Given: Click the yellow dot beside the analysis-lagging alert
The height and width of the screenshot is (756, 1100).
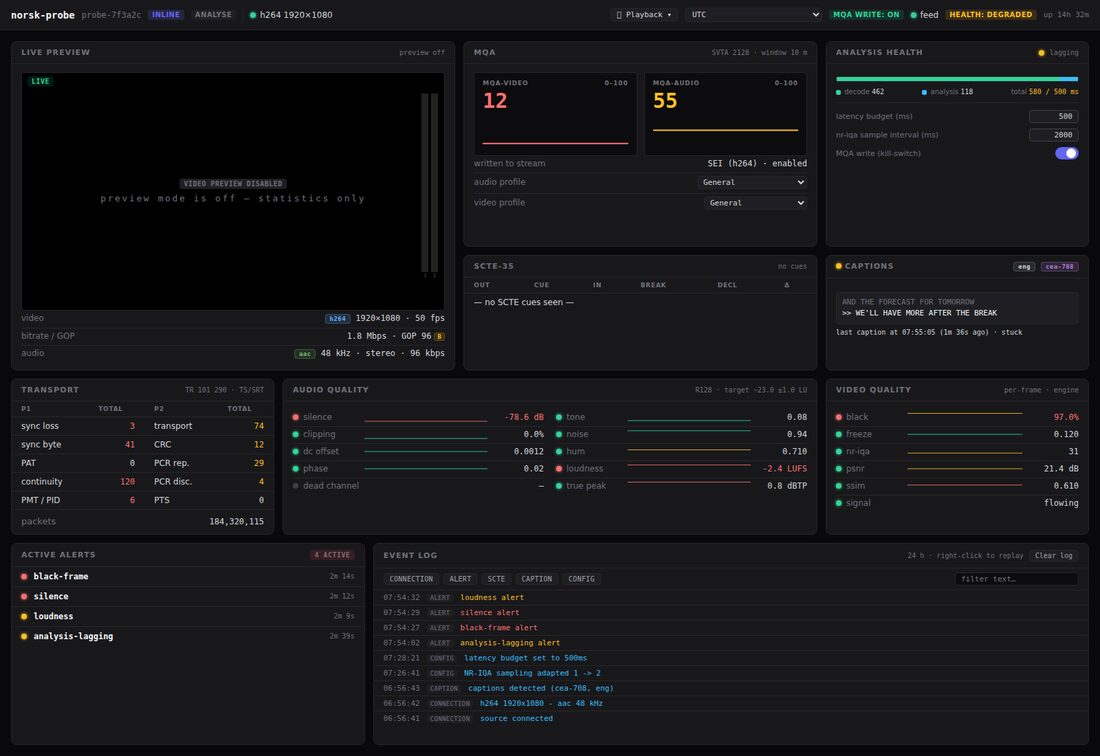Looking at the screenshot, I should 24,637.
